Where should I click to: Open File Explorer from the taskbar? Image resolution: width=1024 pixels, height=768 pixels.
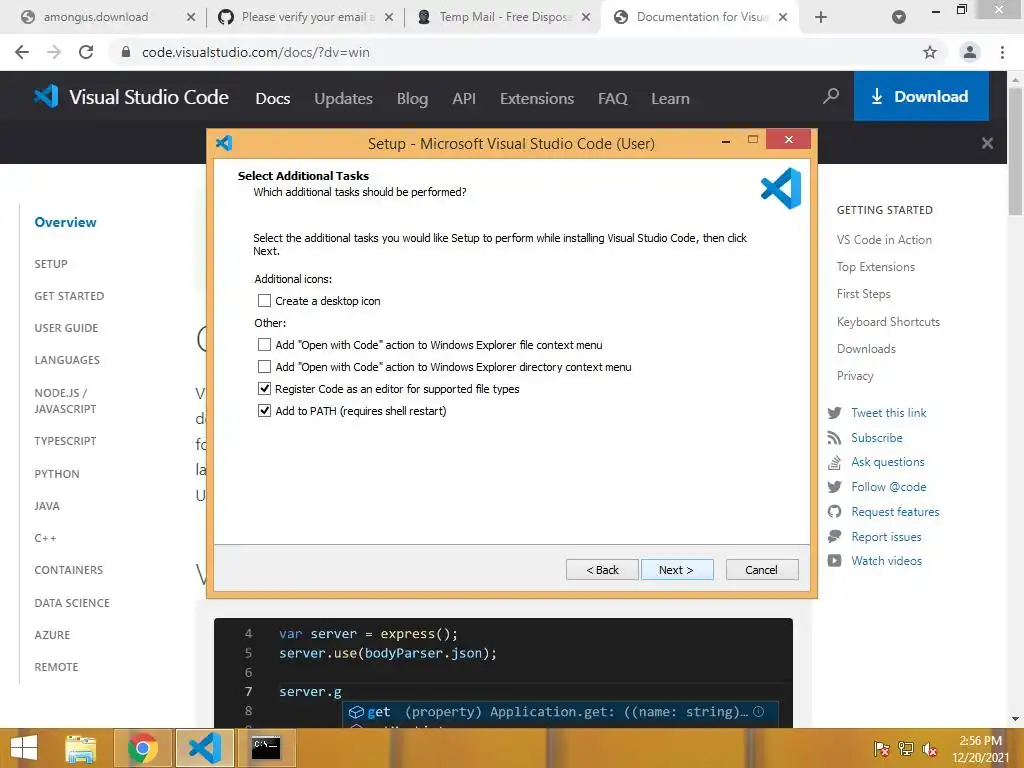coord(81,748)
